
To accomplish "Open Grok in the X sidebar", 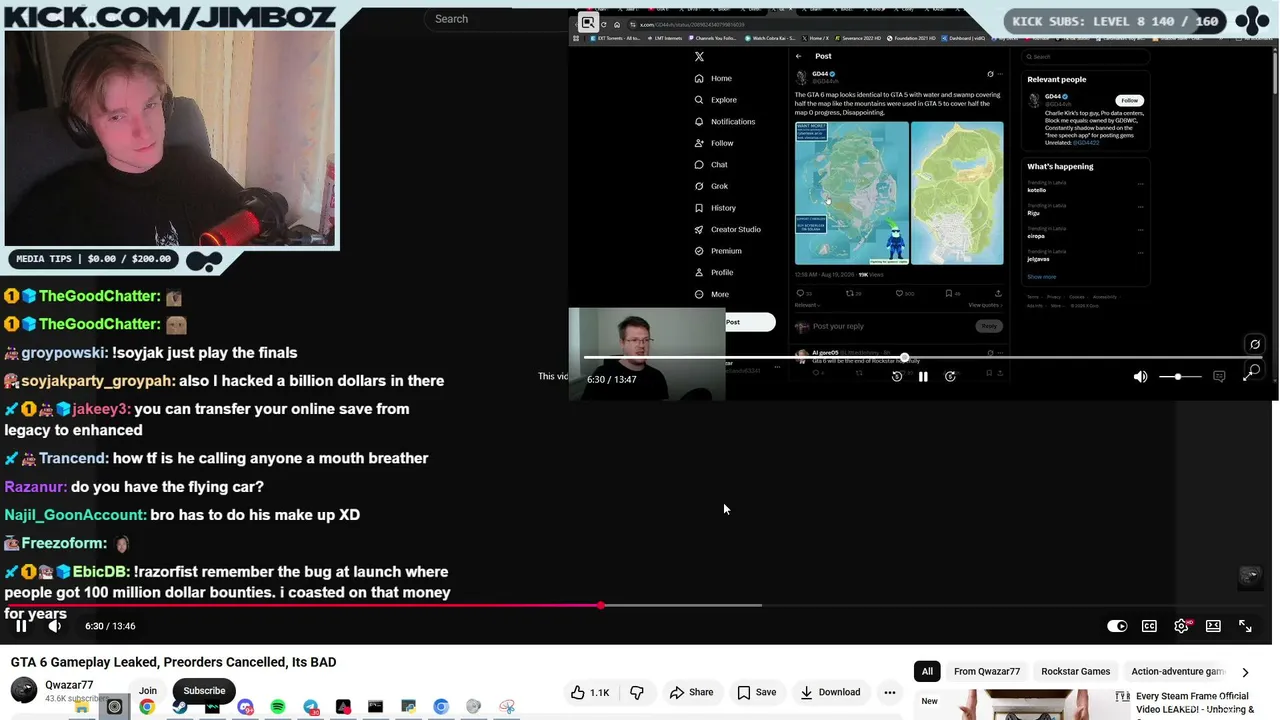I will (711, 186).
